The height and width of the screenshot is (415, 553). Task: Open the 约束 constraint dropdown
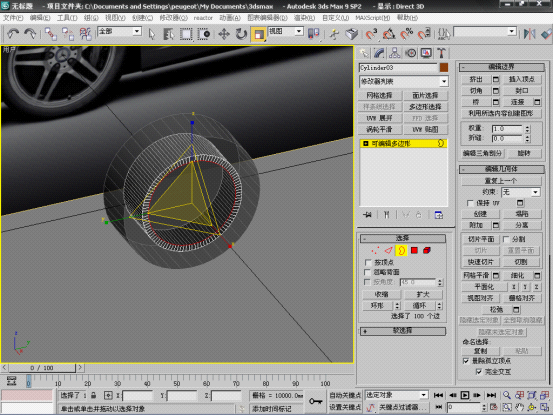click(521, 192)
